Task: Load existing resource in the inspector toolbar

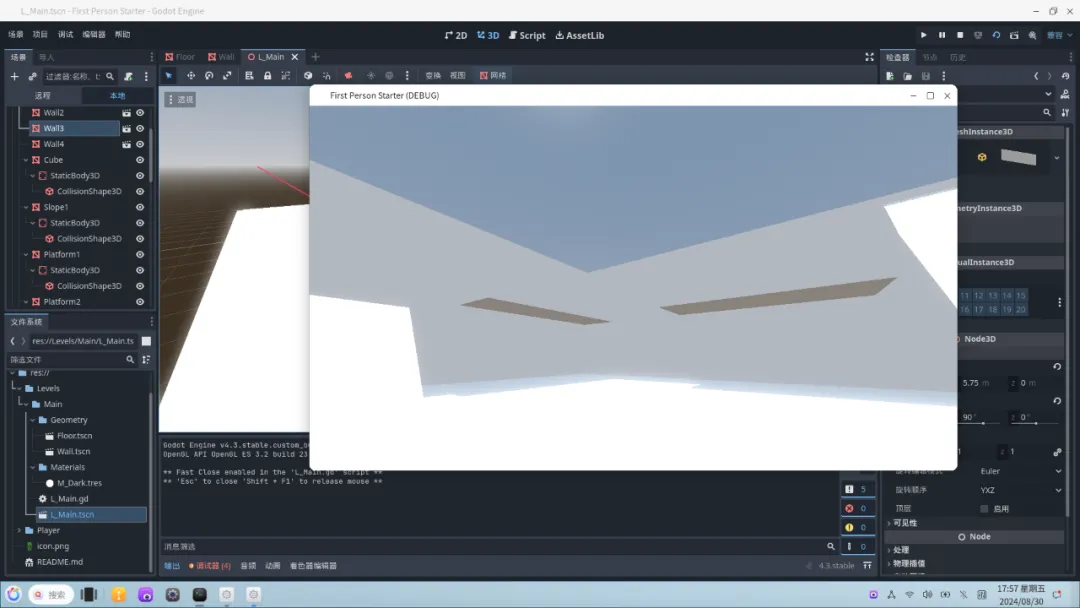Action: click(x=908, y=76)
